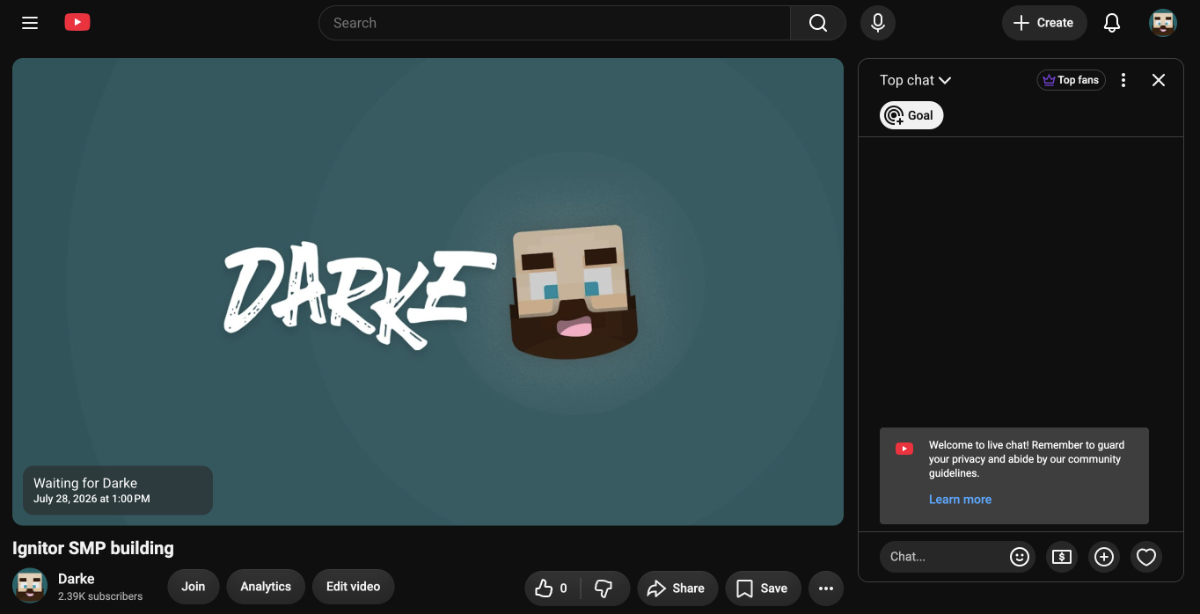Open the hamburger guide menu
This screenshot has height=614, width=1200.
click(30, 23)
